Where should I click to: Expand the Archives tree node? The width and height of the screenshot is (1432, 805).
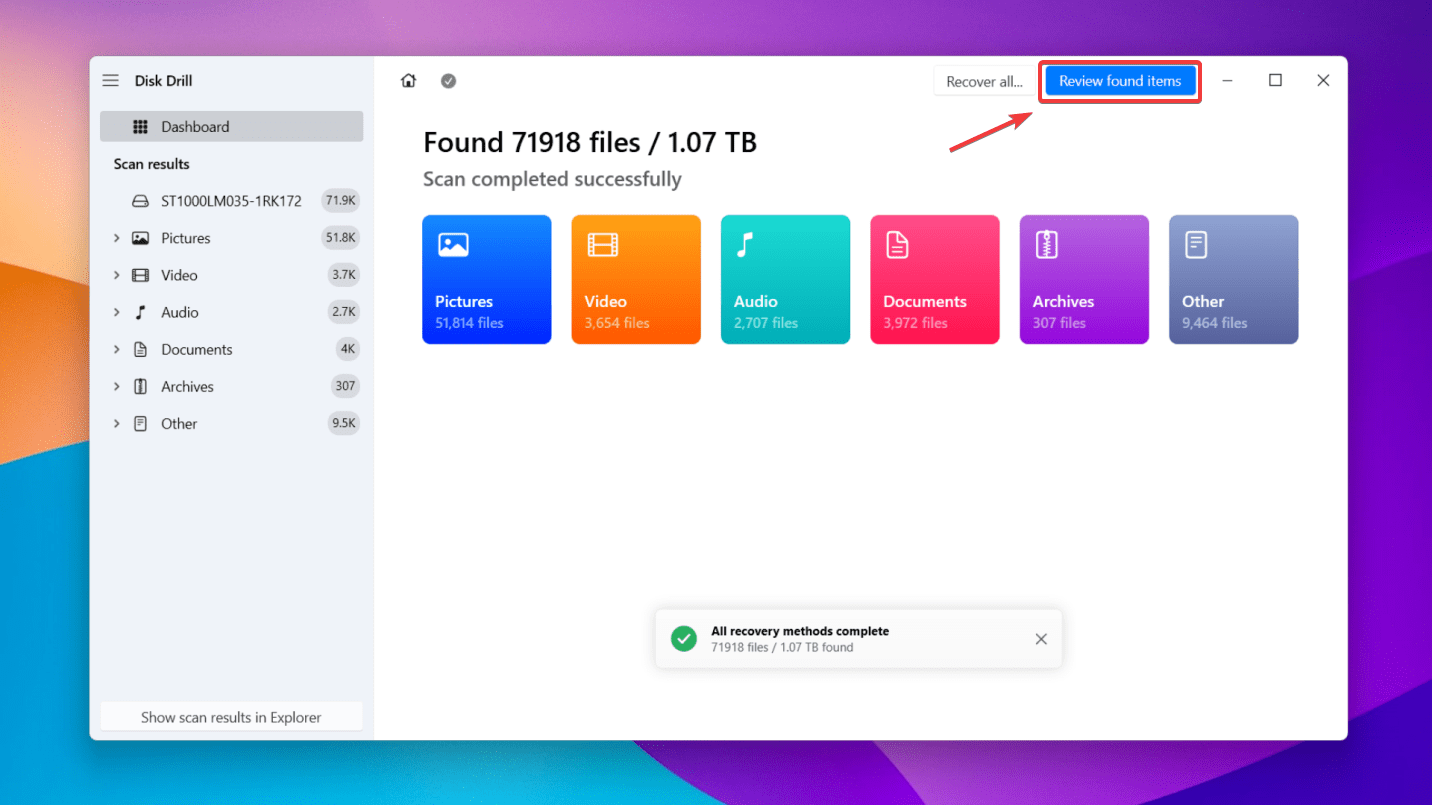pos(116,386)
